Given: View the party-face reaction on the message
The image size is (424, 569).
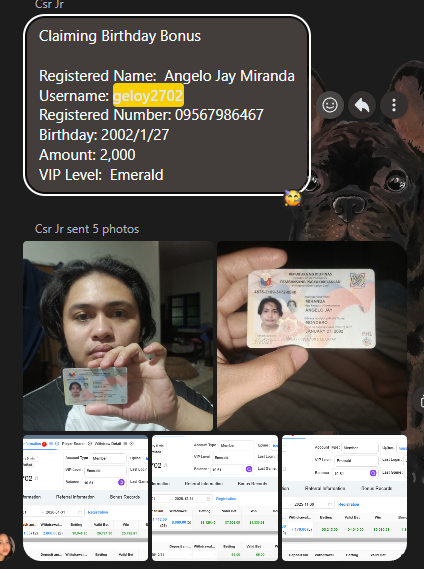Looking at the screenshot, I should pos(293,198).
